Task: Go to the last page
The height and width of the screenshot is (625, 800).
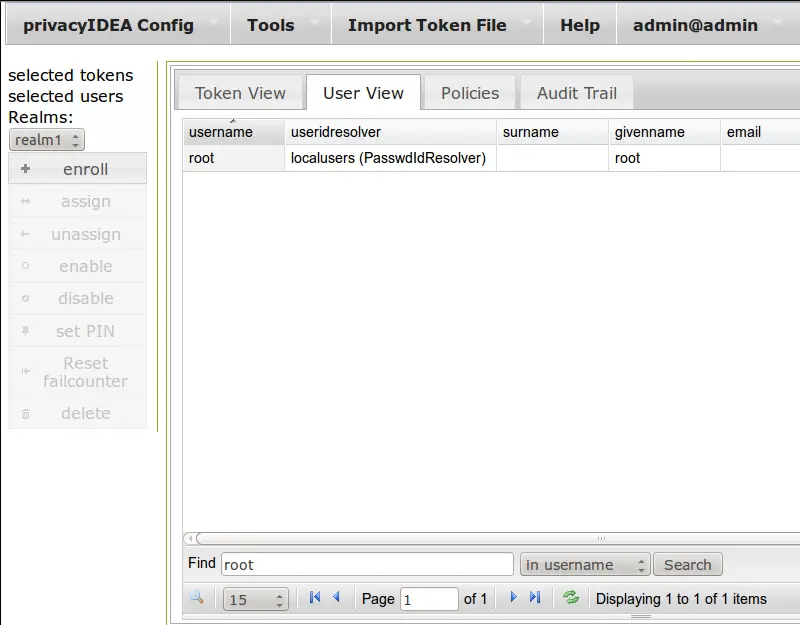Action: tap(535, 597)
